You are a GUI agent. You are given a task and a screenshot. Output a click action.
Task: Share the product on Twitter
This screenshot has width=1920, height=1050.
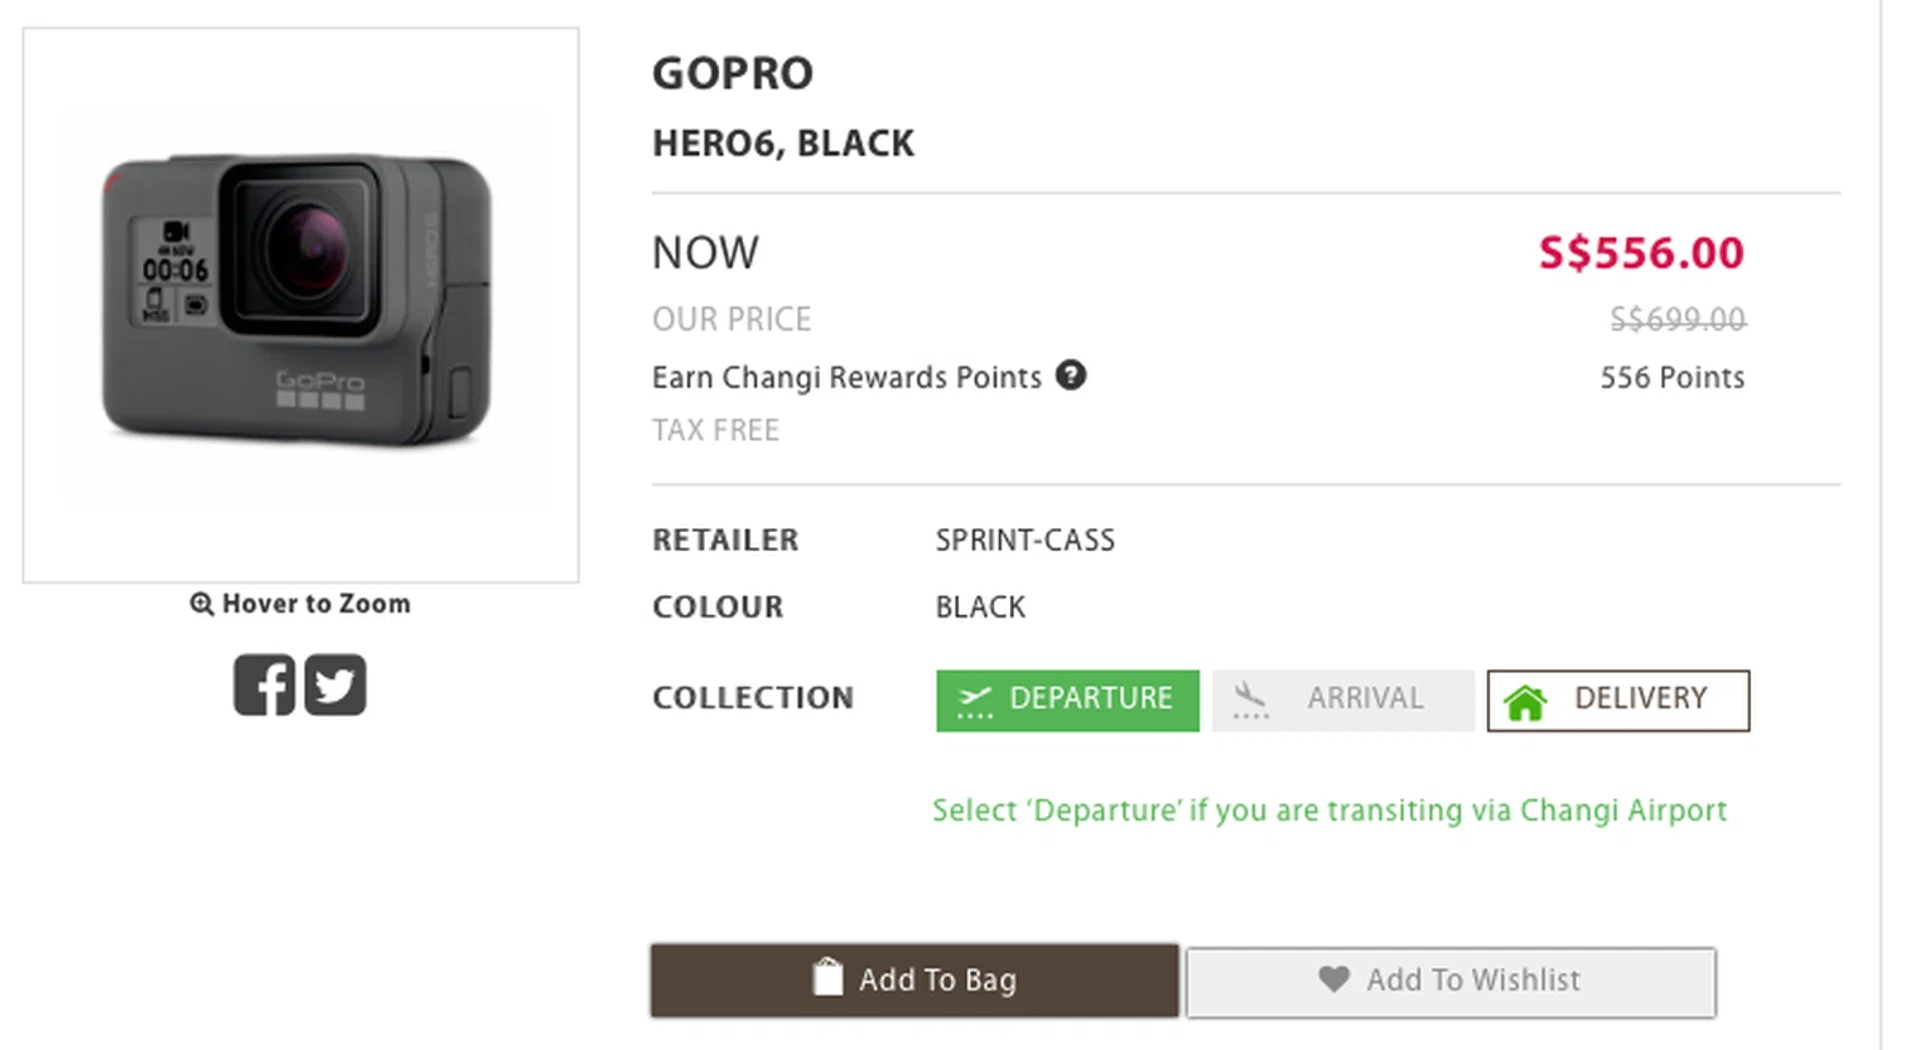(335, 685)
